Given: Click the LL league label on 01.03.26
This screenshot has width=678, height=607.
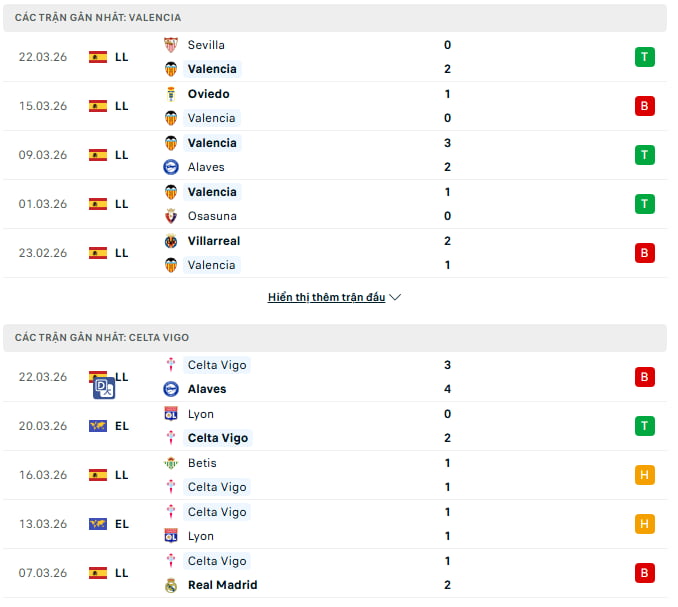Looking at the screenshot, I should coord(122,204).
